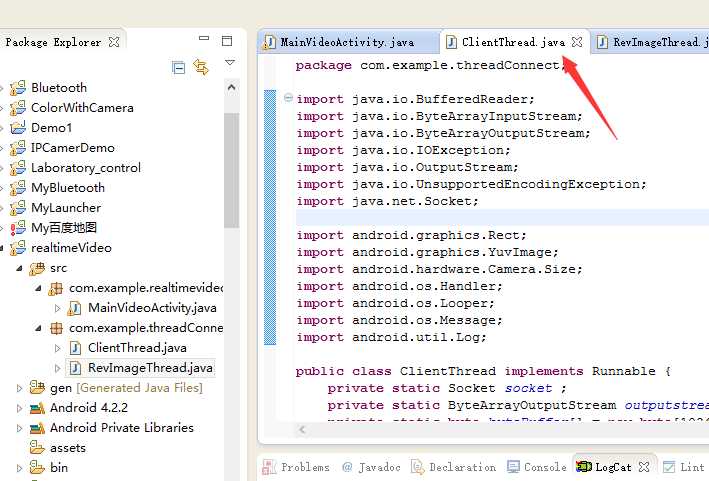Select the gen [Generated Java Files] folder
Image resolution: width=709 pixels, height=481 pixels.
coord(126,388)
